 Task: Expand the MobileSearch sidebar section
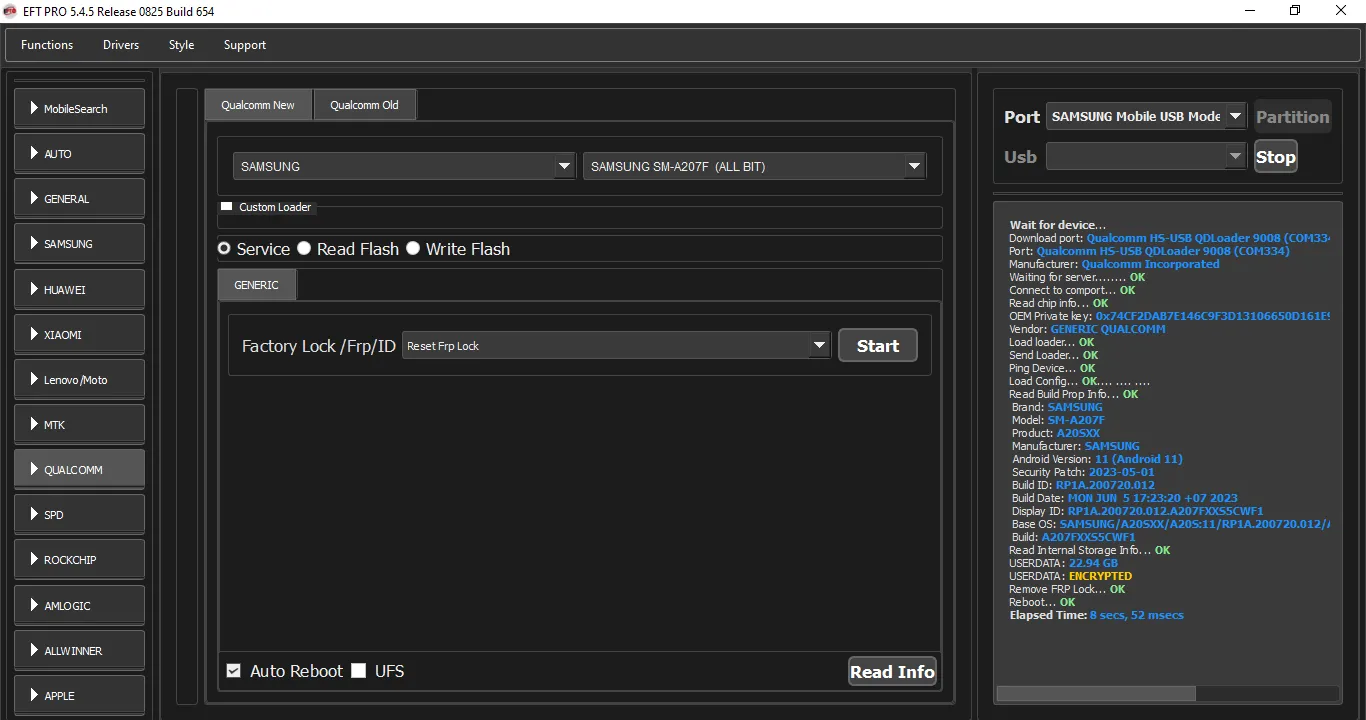[79, 108]
